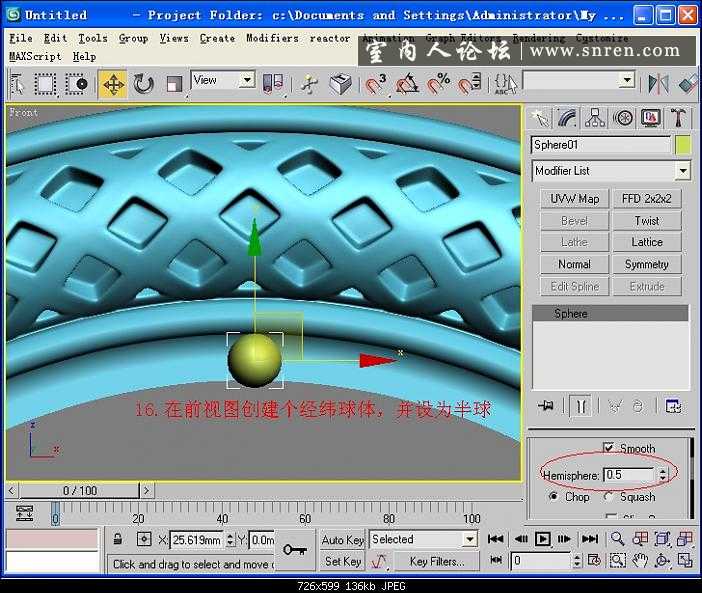Open the Create command panel tab
The width and height of the screenshot is (702, 593).
coord(541,118)
